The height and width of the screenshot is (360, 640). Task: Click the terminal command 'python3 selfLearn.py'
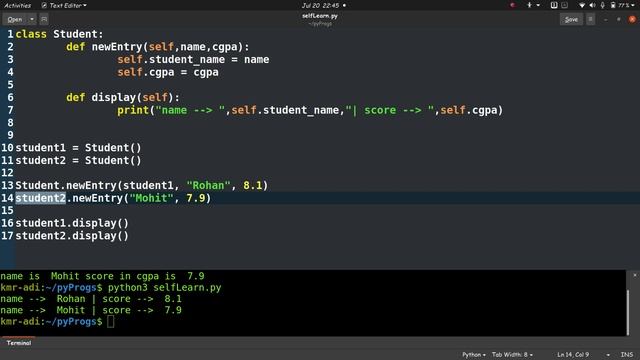click(164, 287)
